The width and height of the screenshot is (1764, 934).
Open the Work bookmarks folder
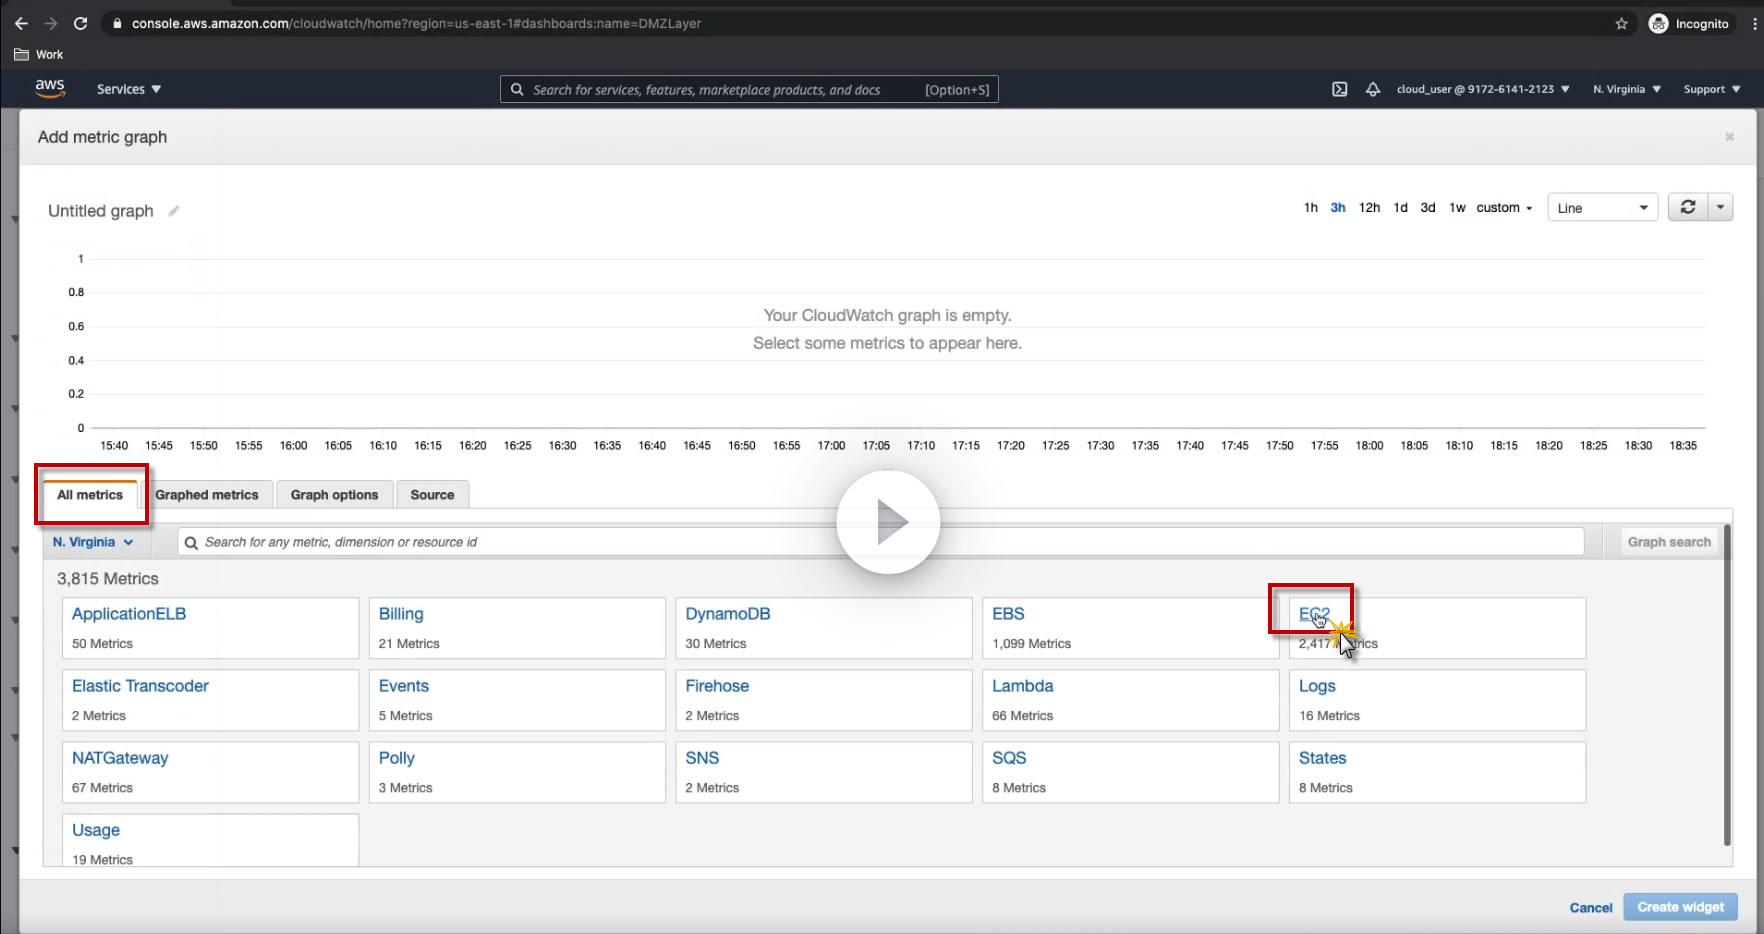click(39, 55)
